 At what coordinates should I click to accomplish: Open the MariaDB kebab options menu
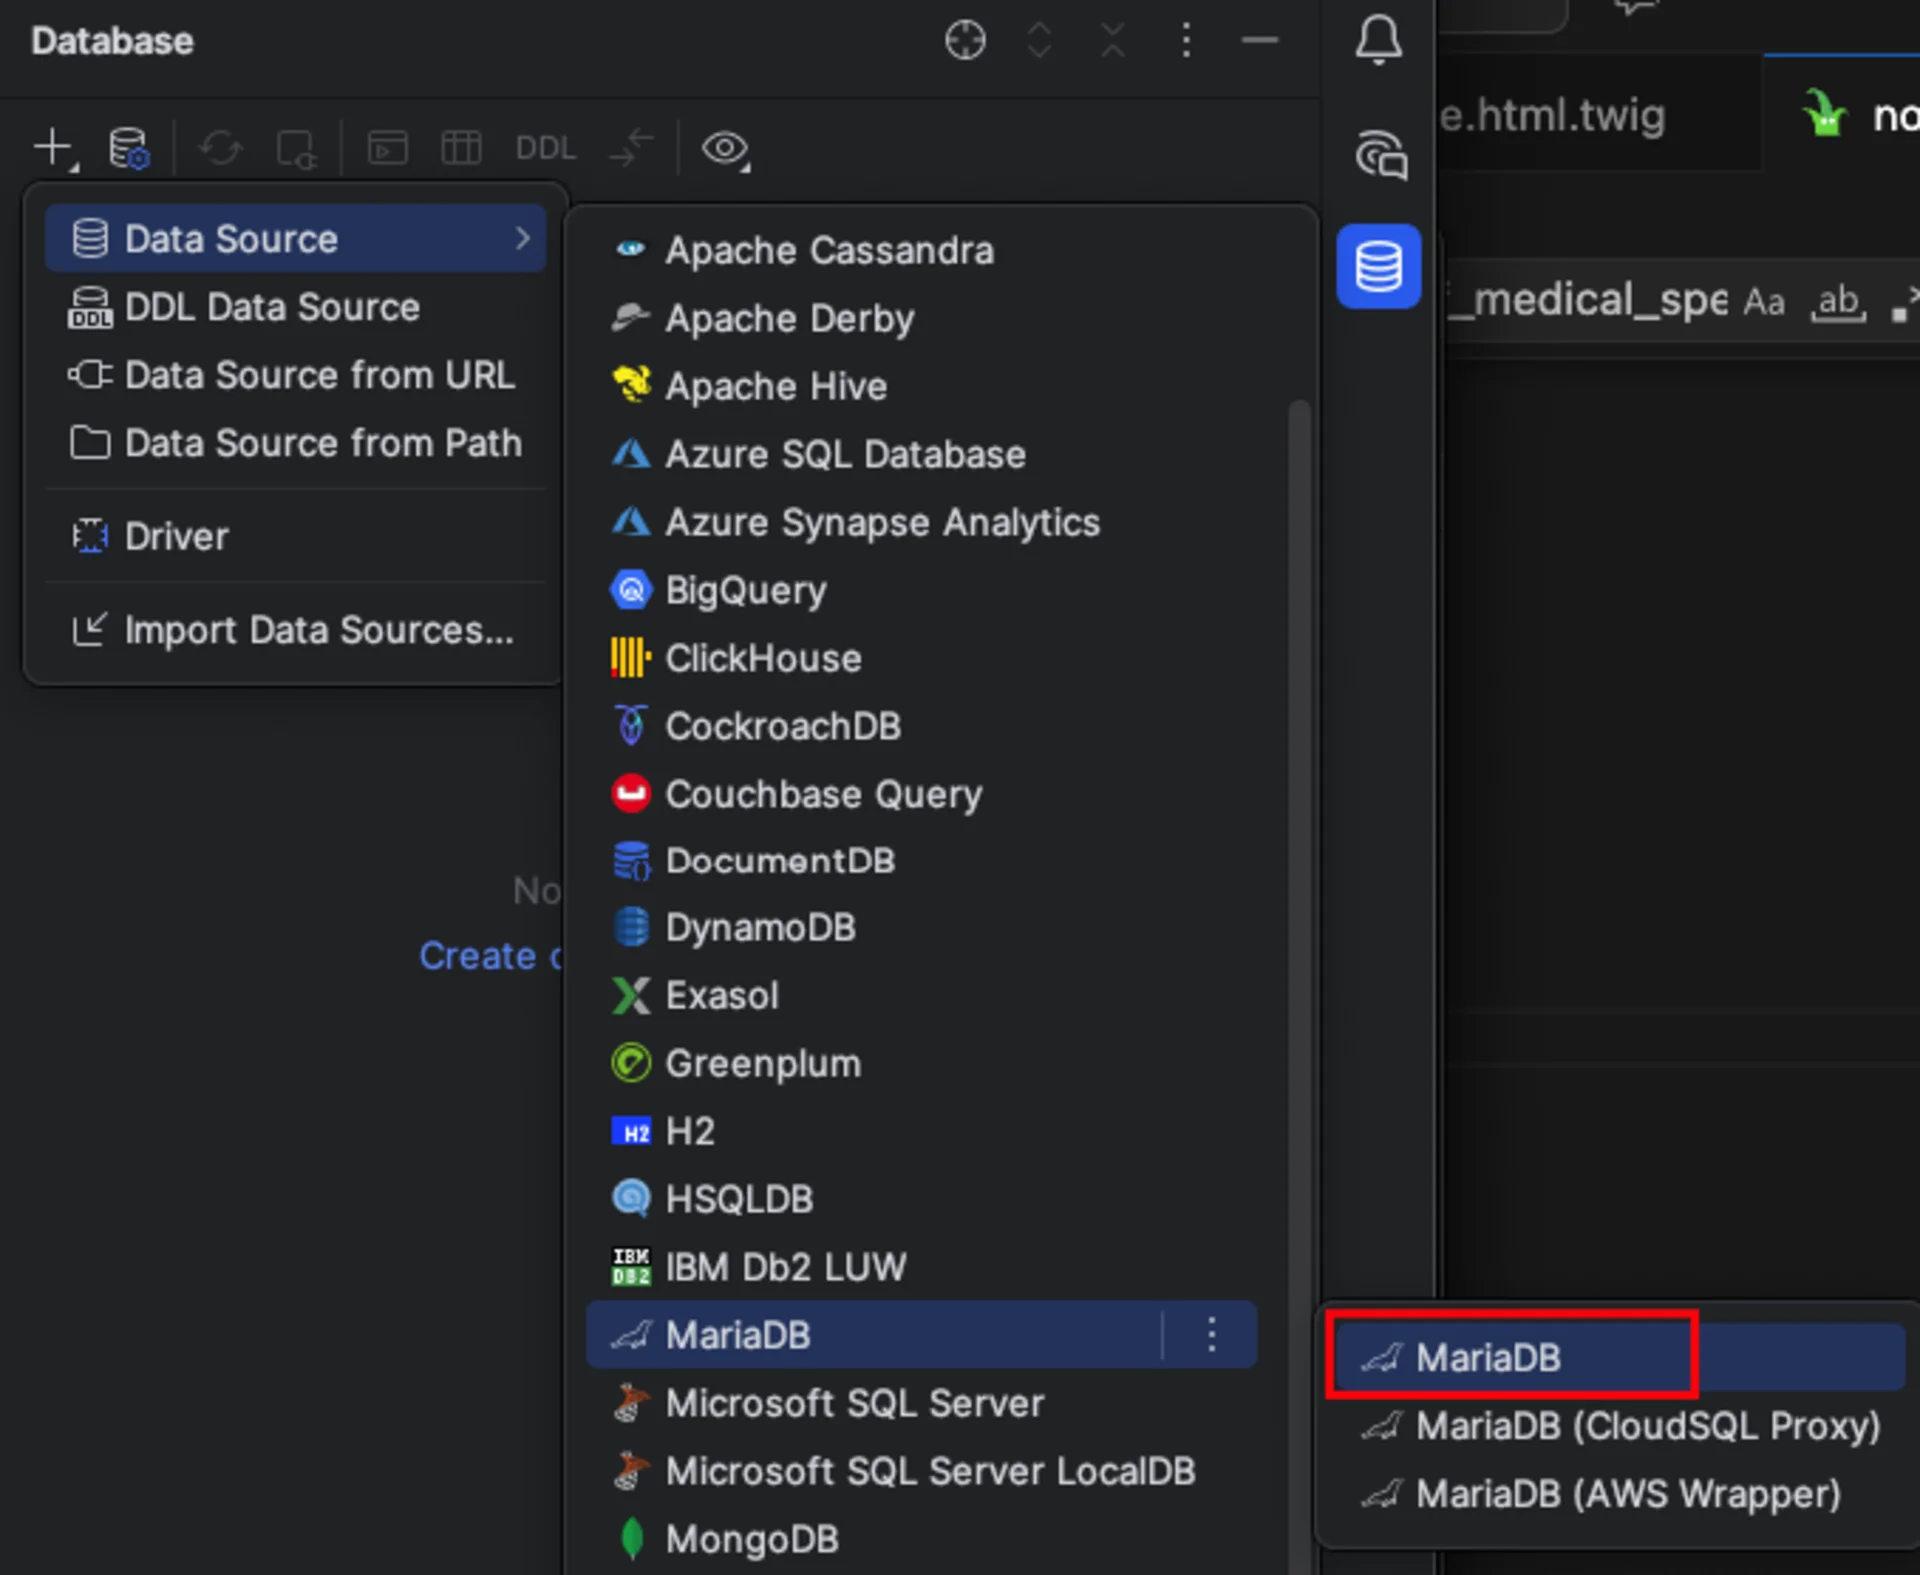point(1211,1334)
